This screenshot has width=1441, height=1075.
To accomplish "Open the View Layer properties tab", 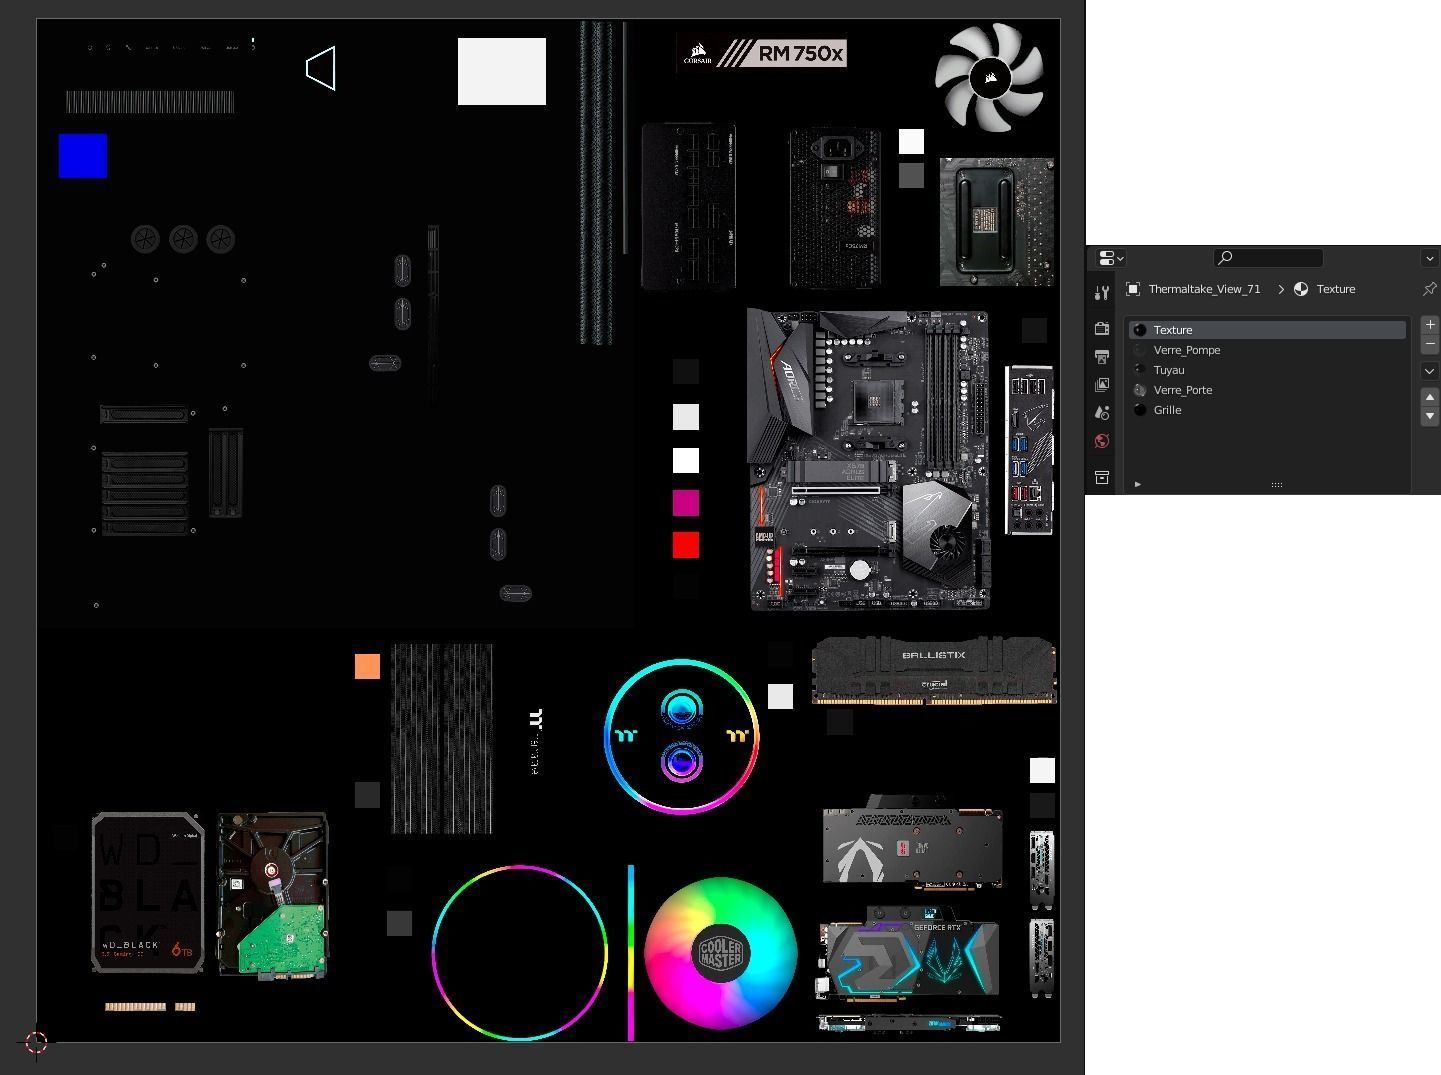I will click(1102, 384).
